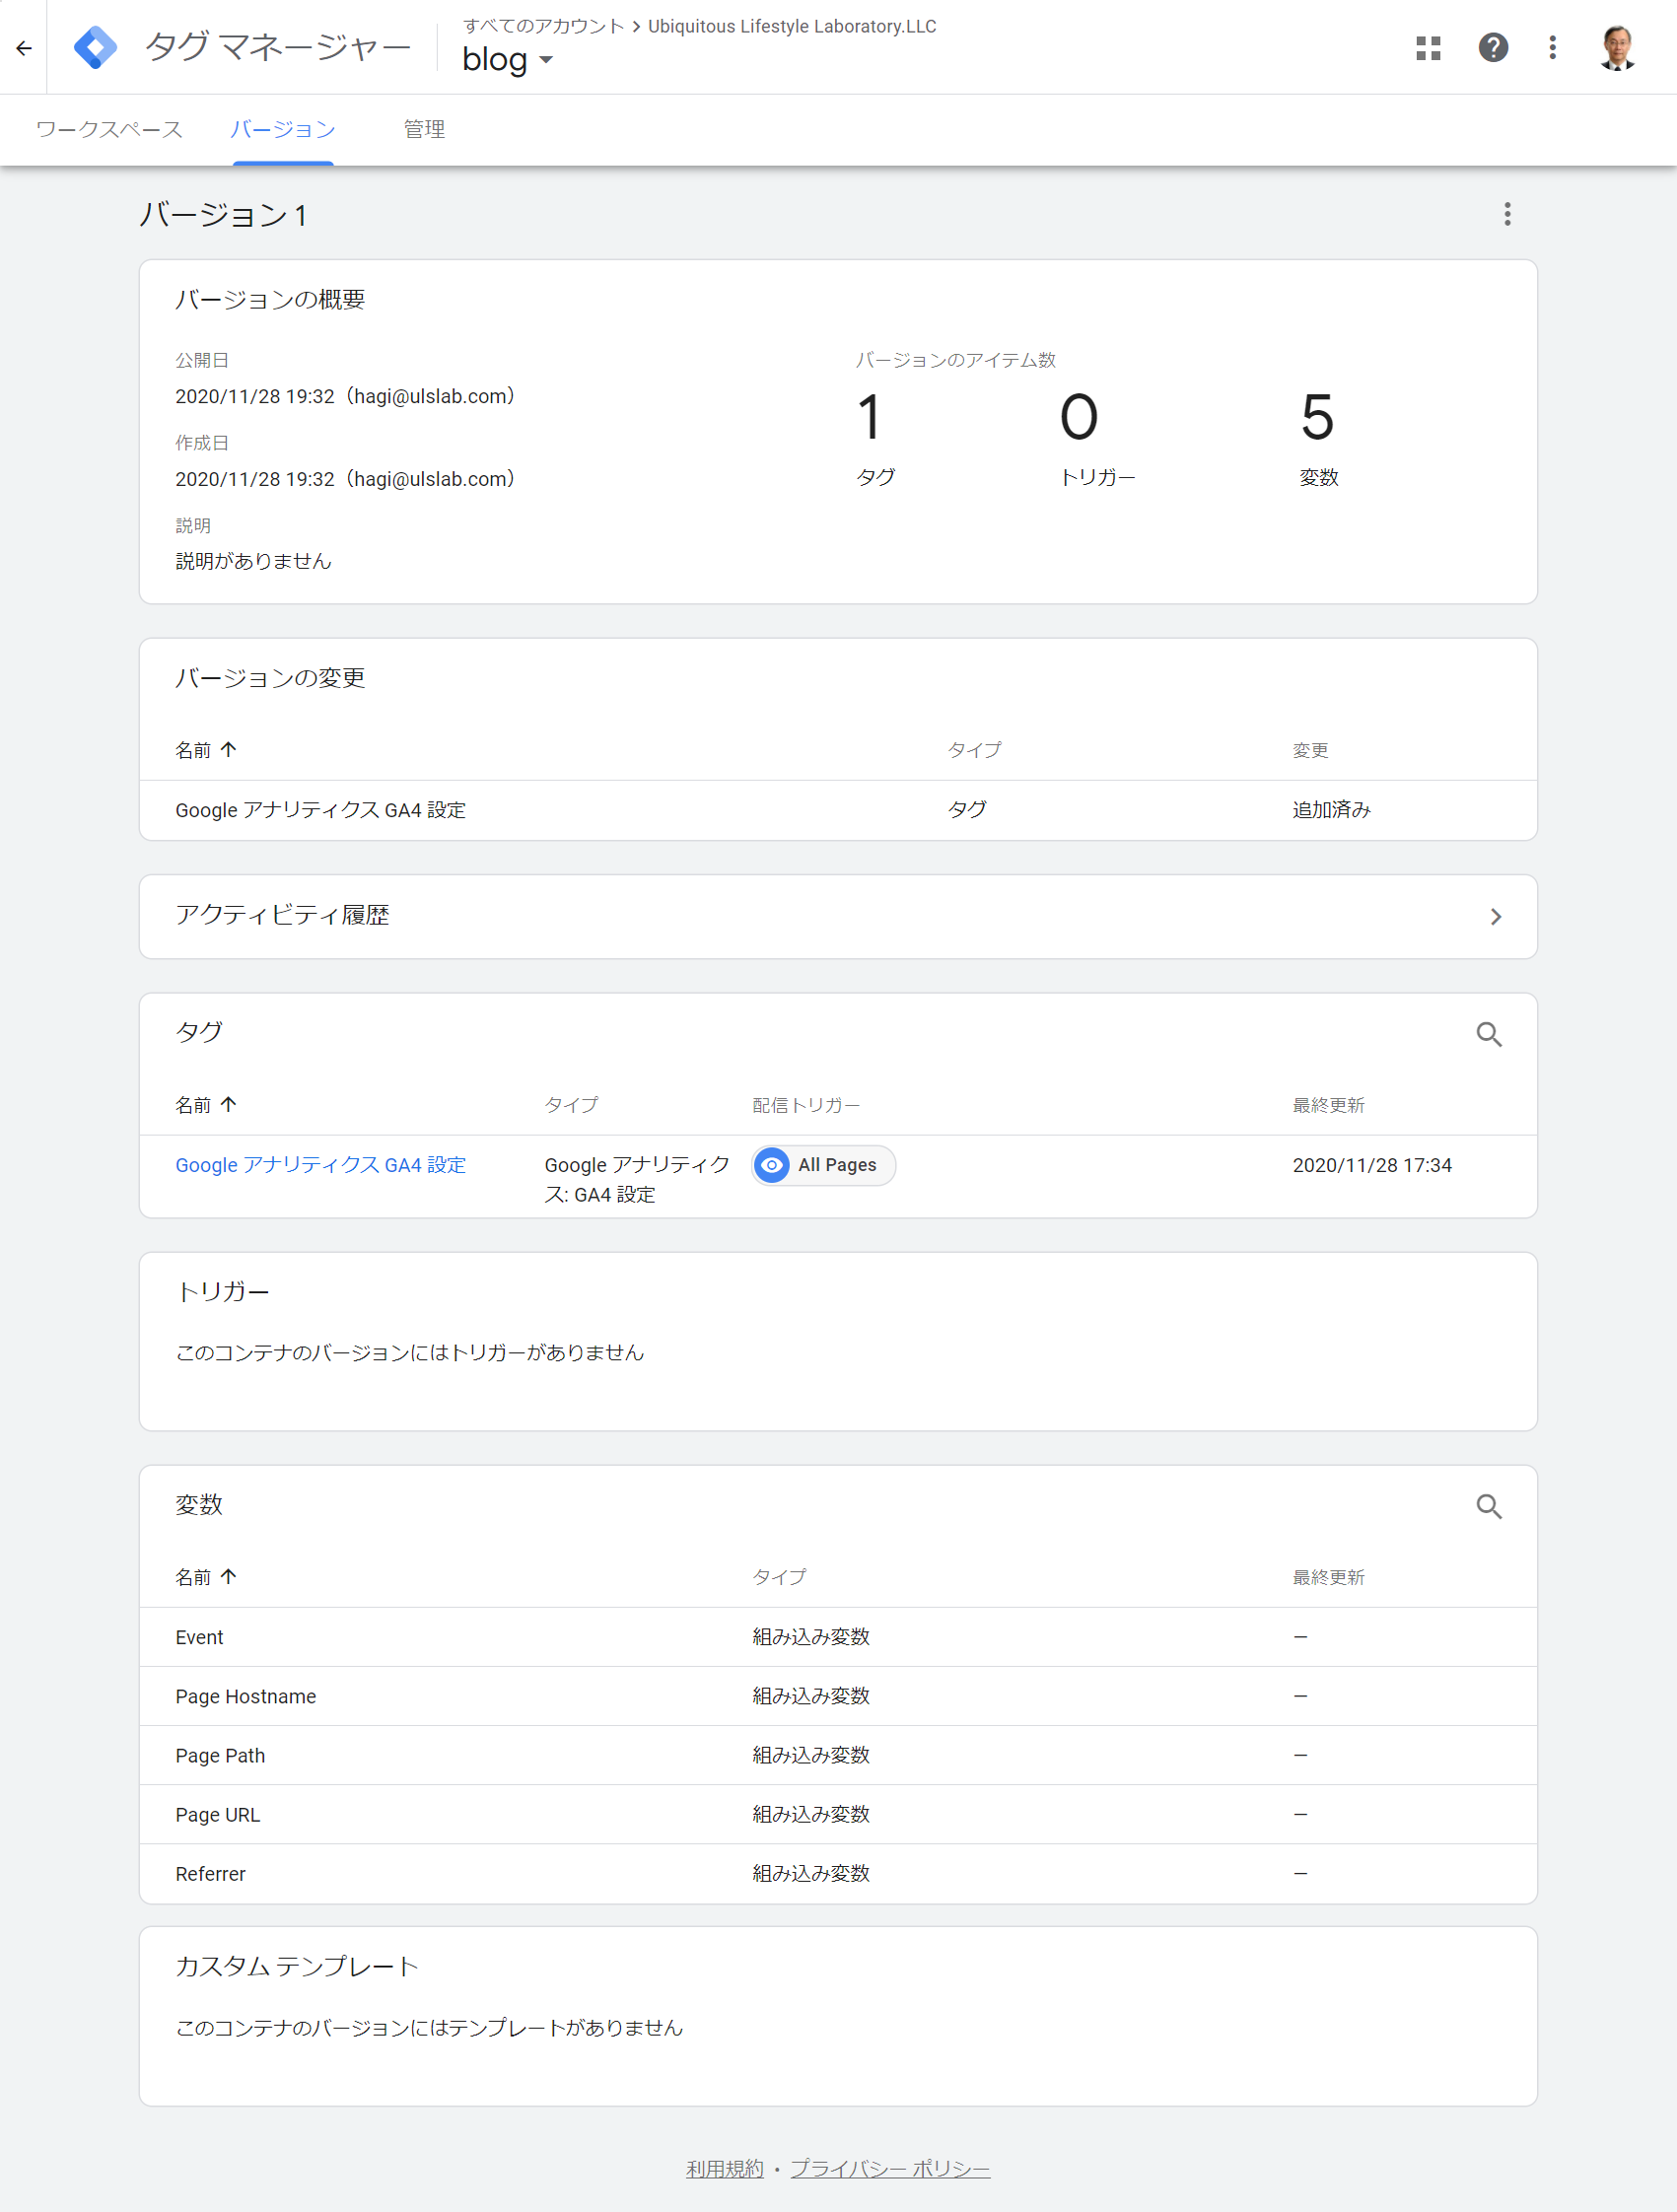This screenshot has height=2212, width=1677.
Task: Click タイプ column header in tags table
Action: pos(571,1104)
